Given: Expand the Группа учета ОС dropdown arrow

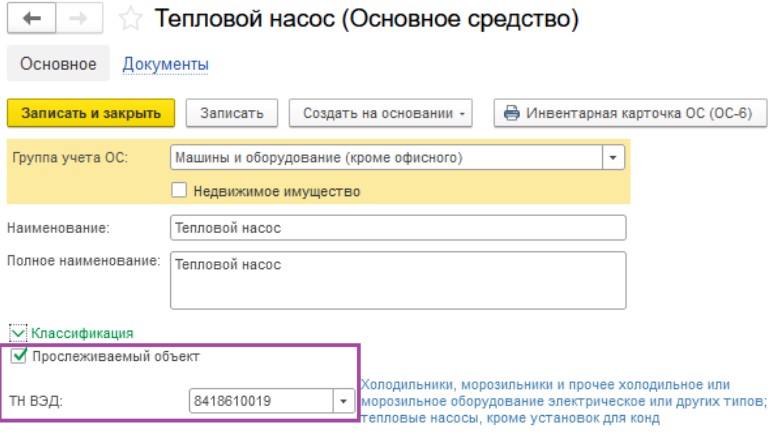Looking at the screenshot, I should (613, 158).
